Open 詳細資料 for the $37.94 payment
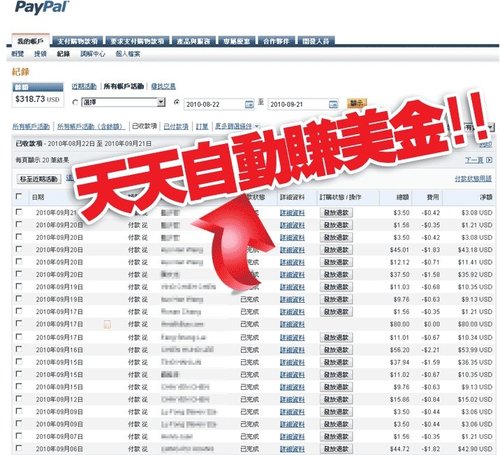Image resolution: width=500 pixels, height=455 pixels. pos(292,362)
